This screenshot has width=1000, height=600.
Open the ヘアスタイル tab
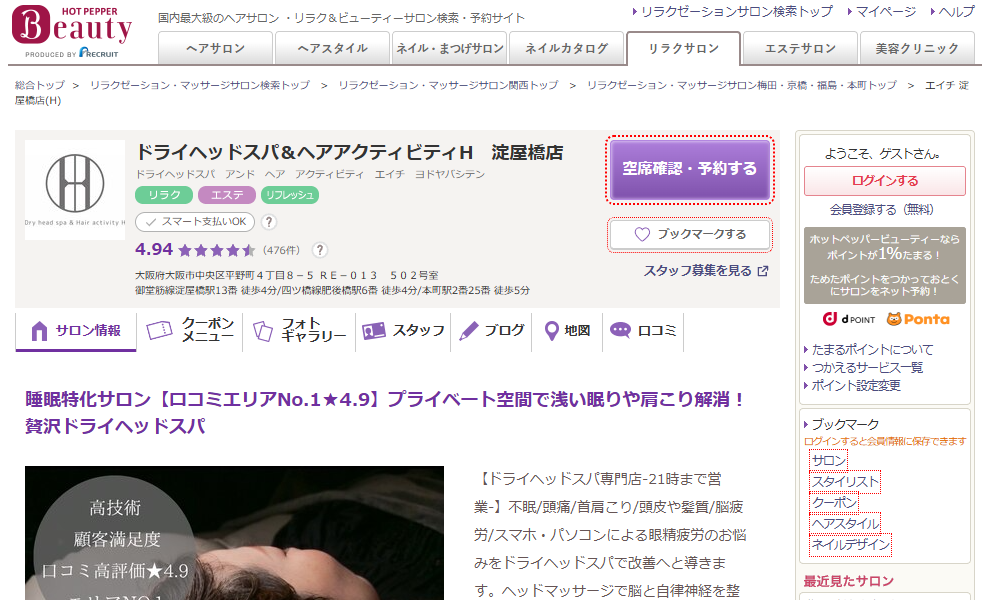tap(332, 48)
